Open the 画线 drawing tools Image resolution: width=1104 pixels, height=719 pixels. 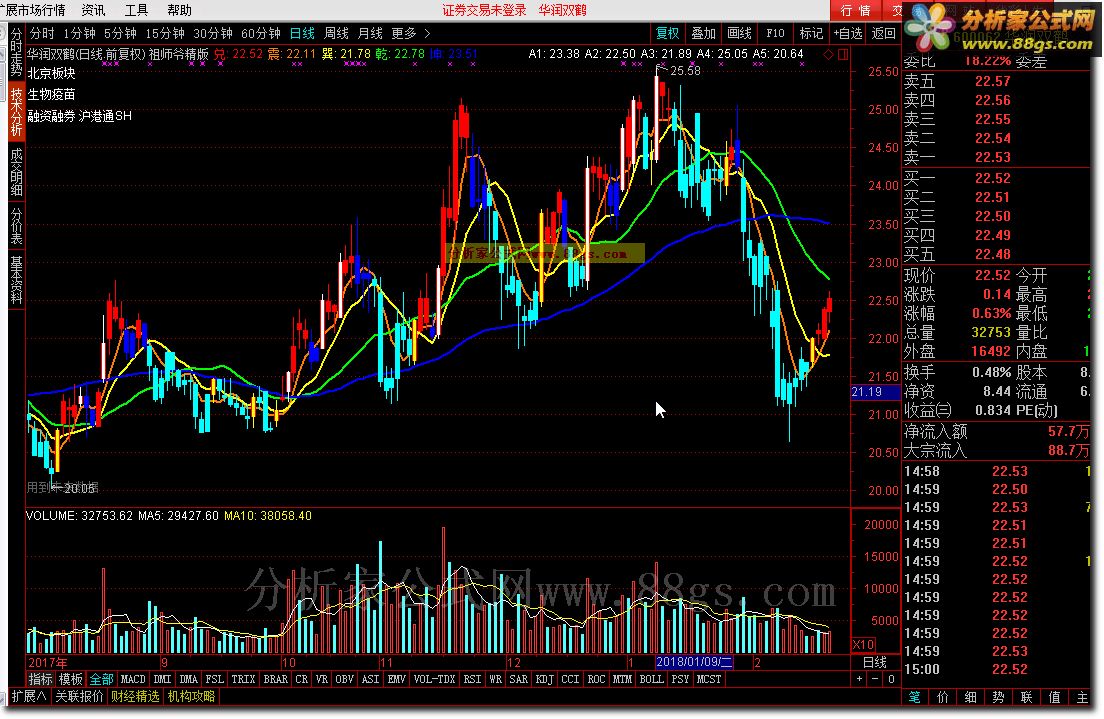[739, 33]
